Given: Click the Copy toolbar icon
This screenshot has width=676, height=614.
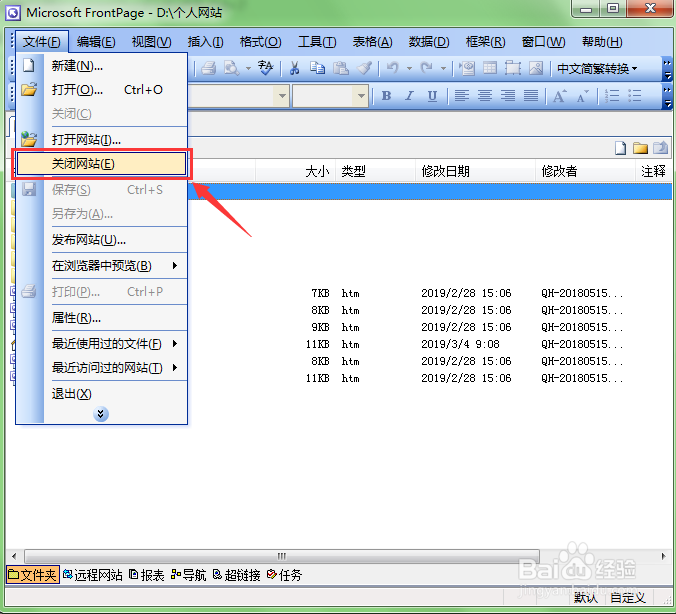Looking at the screenshot, I should [x=318, y=68].
